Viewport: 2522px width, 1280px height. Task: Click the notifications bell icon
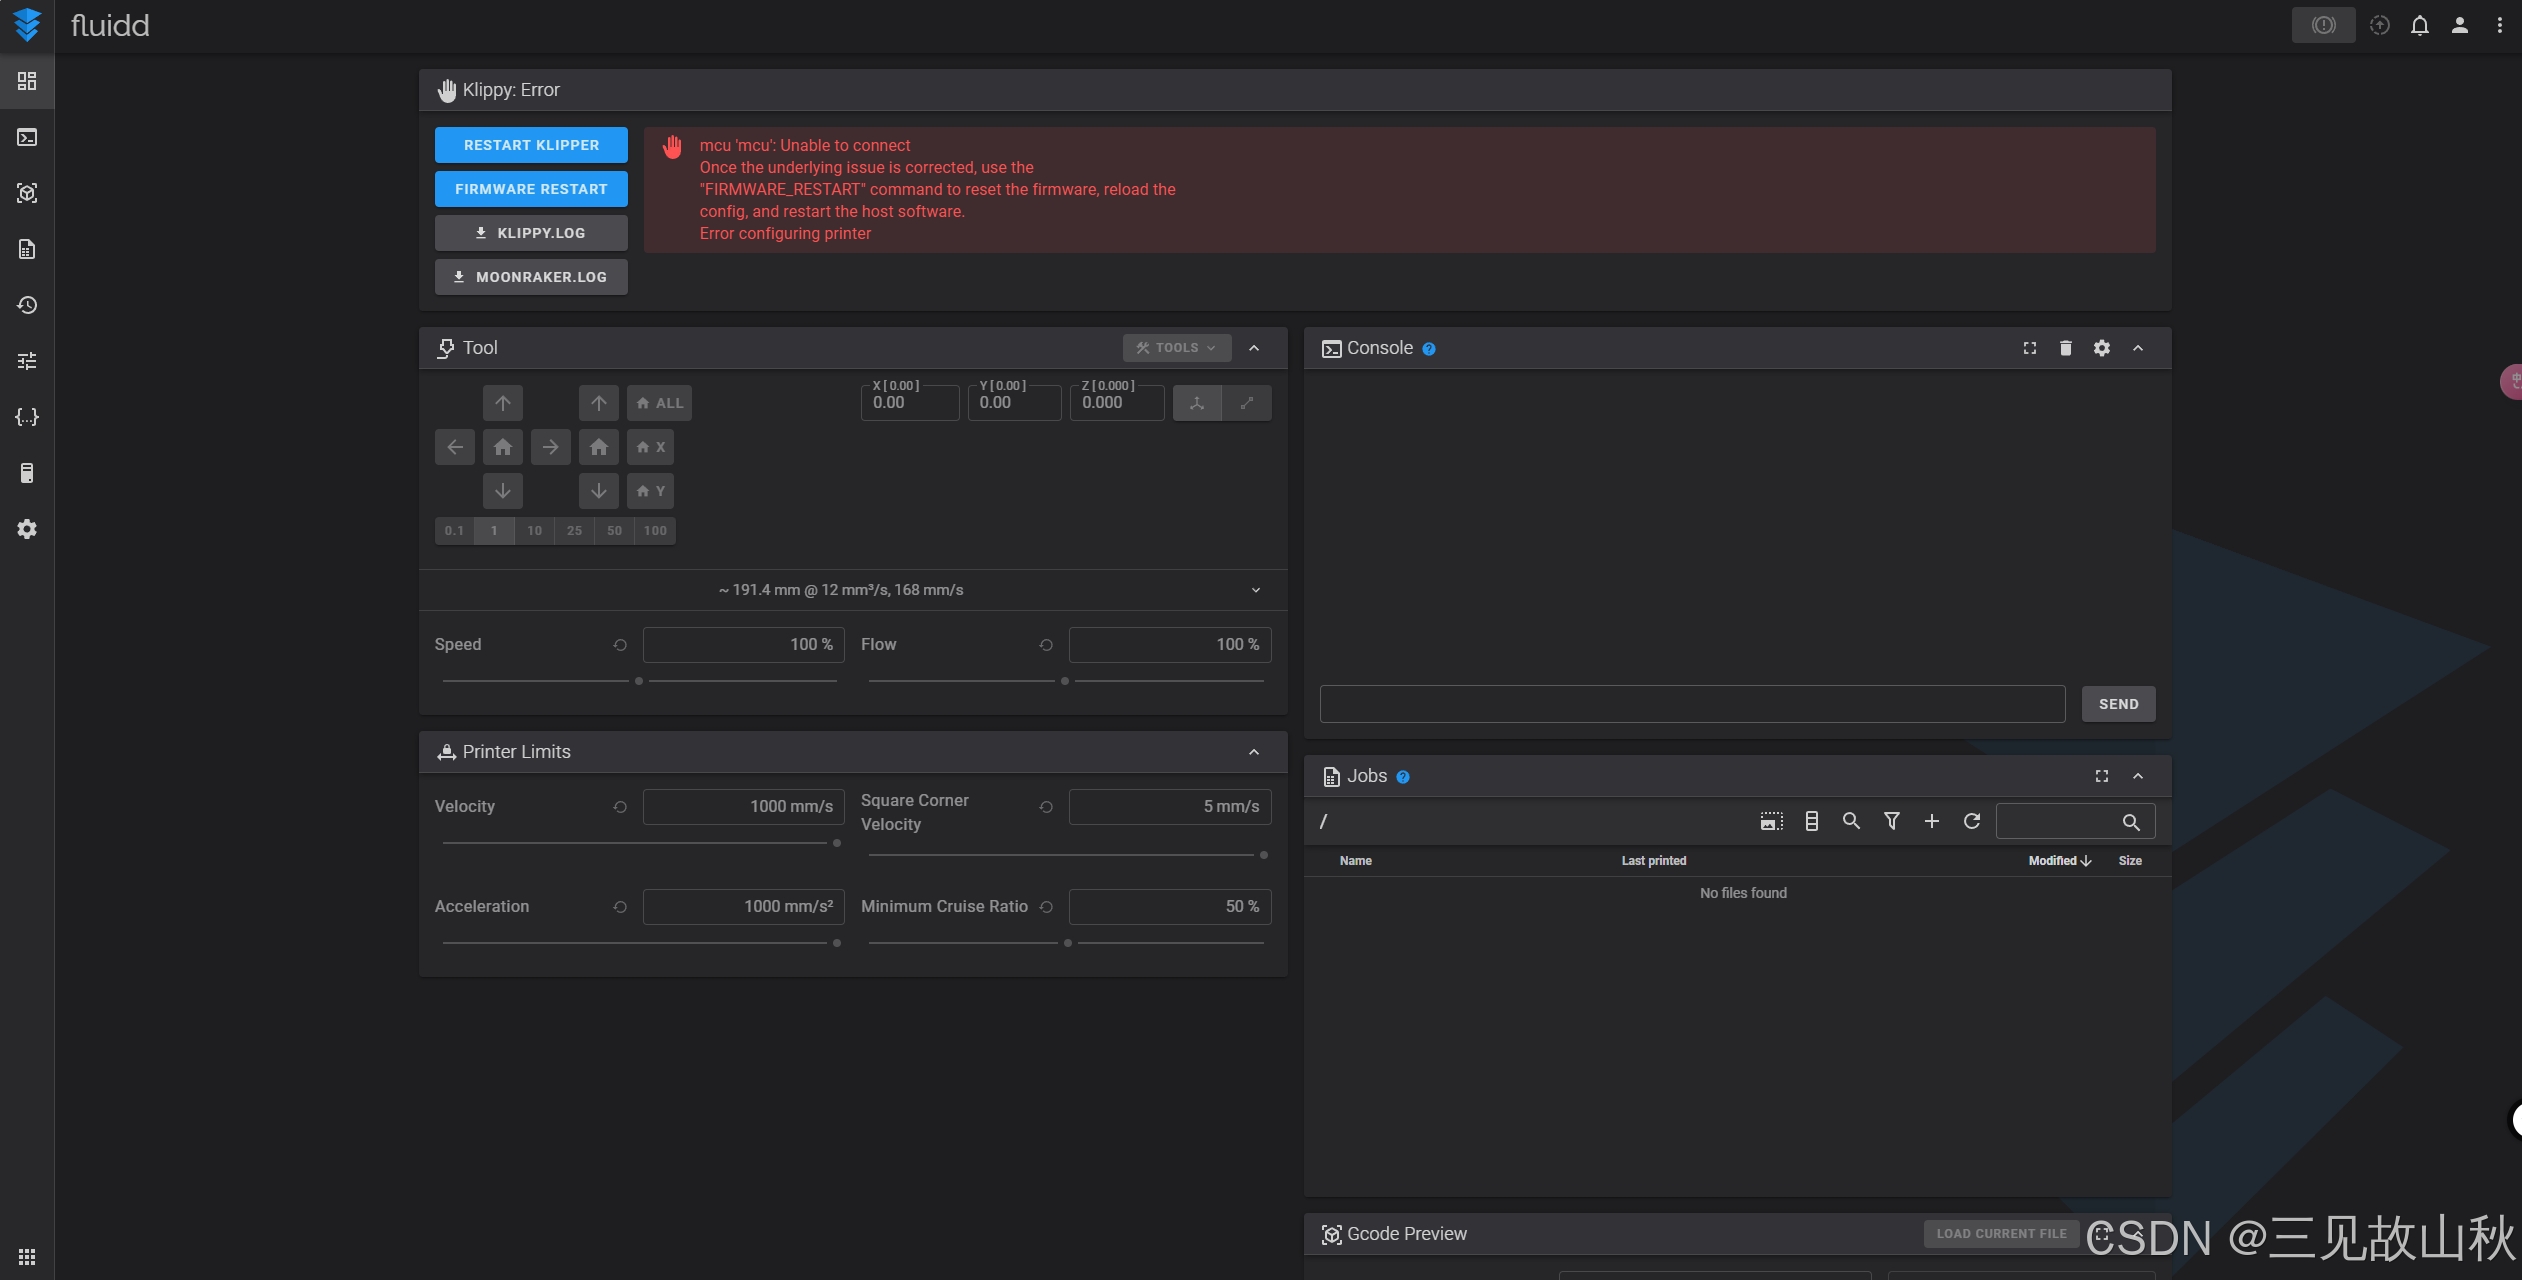[2419, 26]
